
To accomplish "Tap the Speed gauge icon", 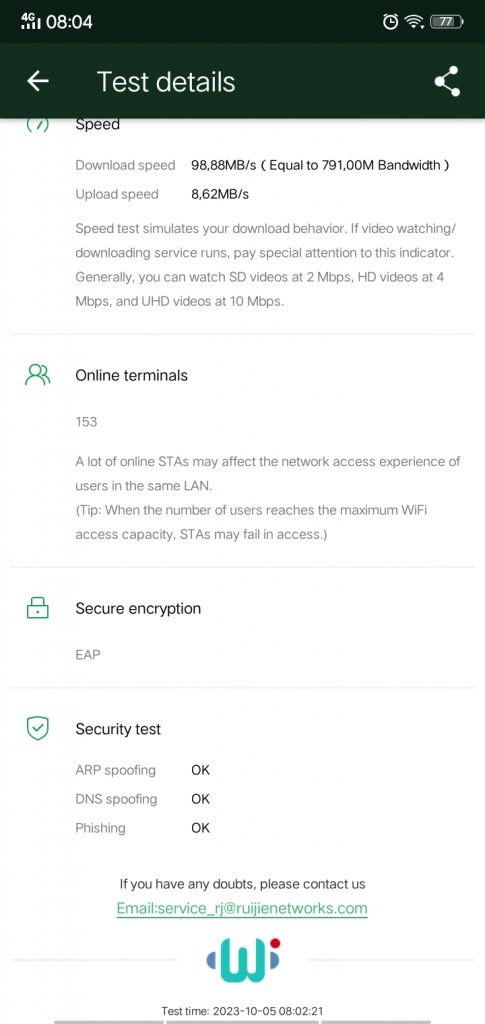I will 37,124.
